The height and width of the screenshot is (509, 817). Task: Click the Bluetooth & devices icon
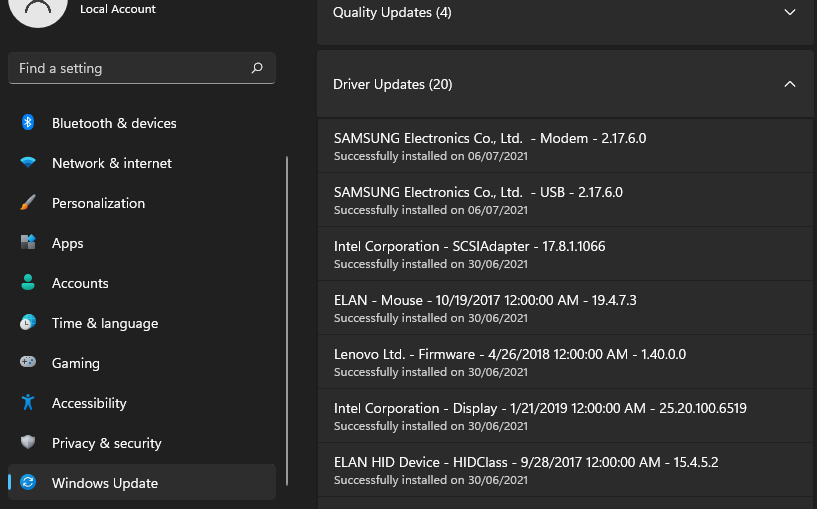[x=28, y=123]
